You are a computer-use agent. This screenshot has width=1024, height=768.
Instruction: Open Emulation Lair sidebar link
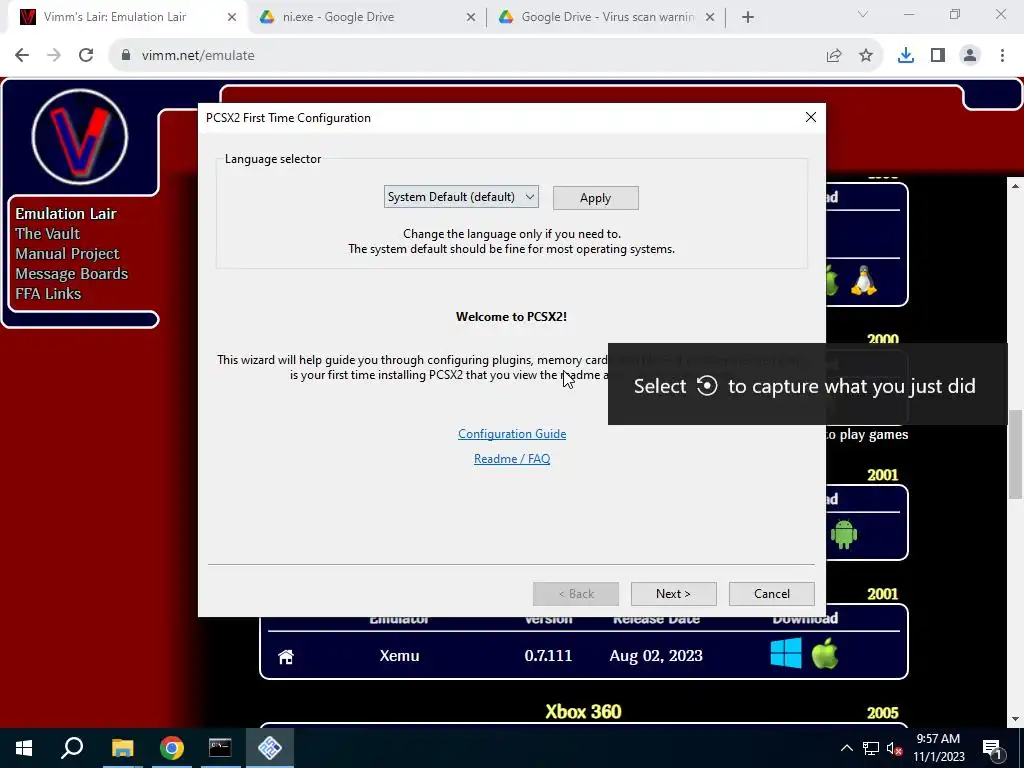coord(66,214)
